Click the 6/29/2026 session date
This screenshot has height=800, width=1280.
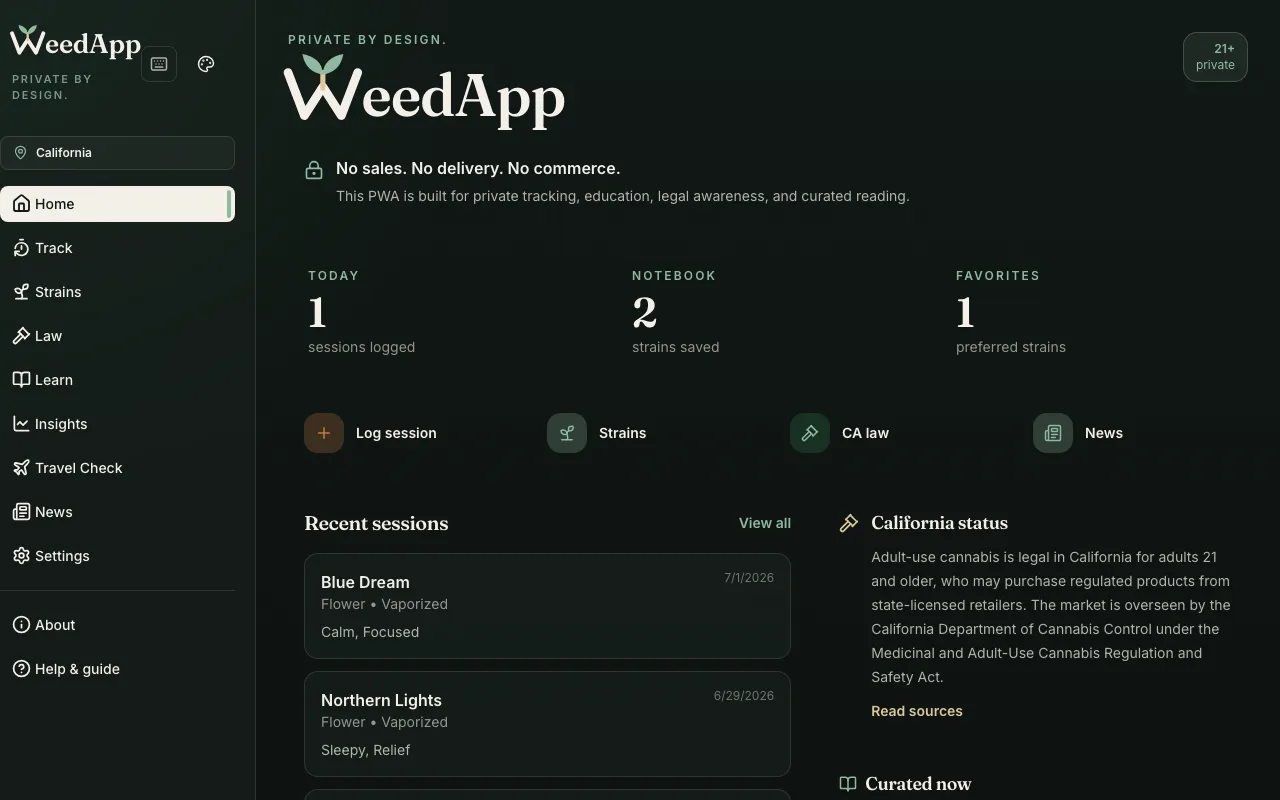[744, 695]
